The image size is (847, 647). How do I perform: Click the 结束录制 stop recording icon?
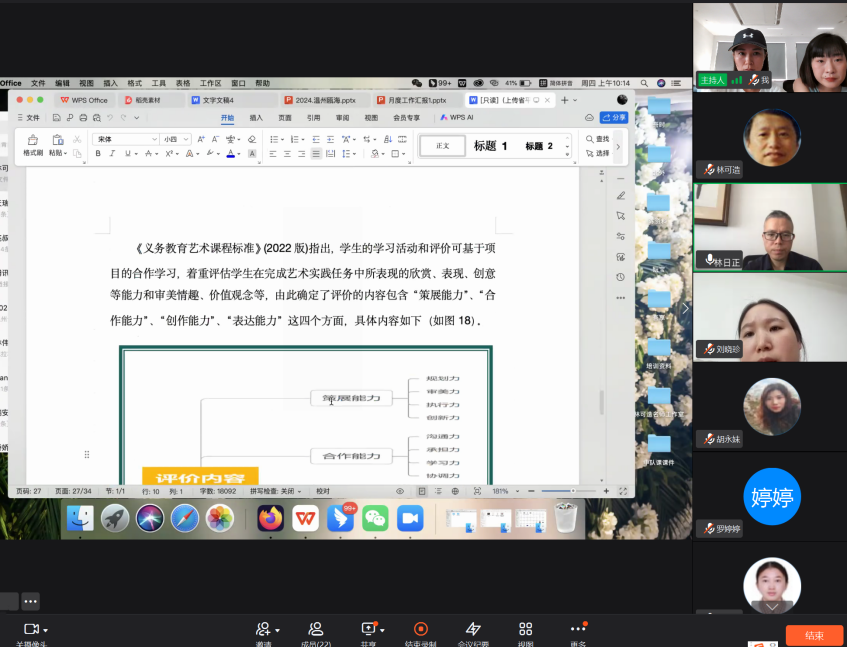[420, 629]
